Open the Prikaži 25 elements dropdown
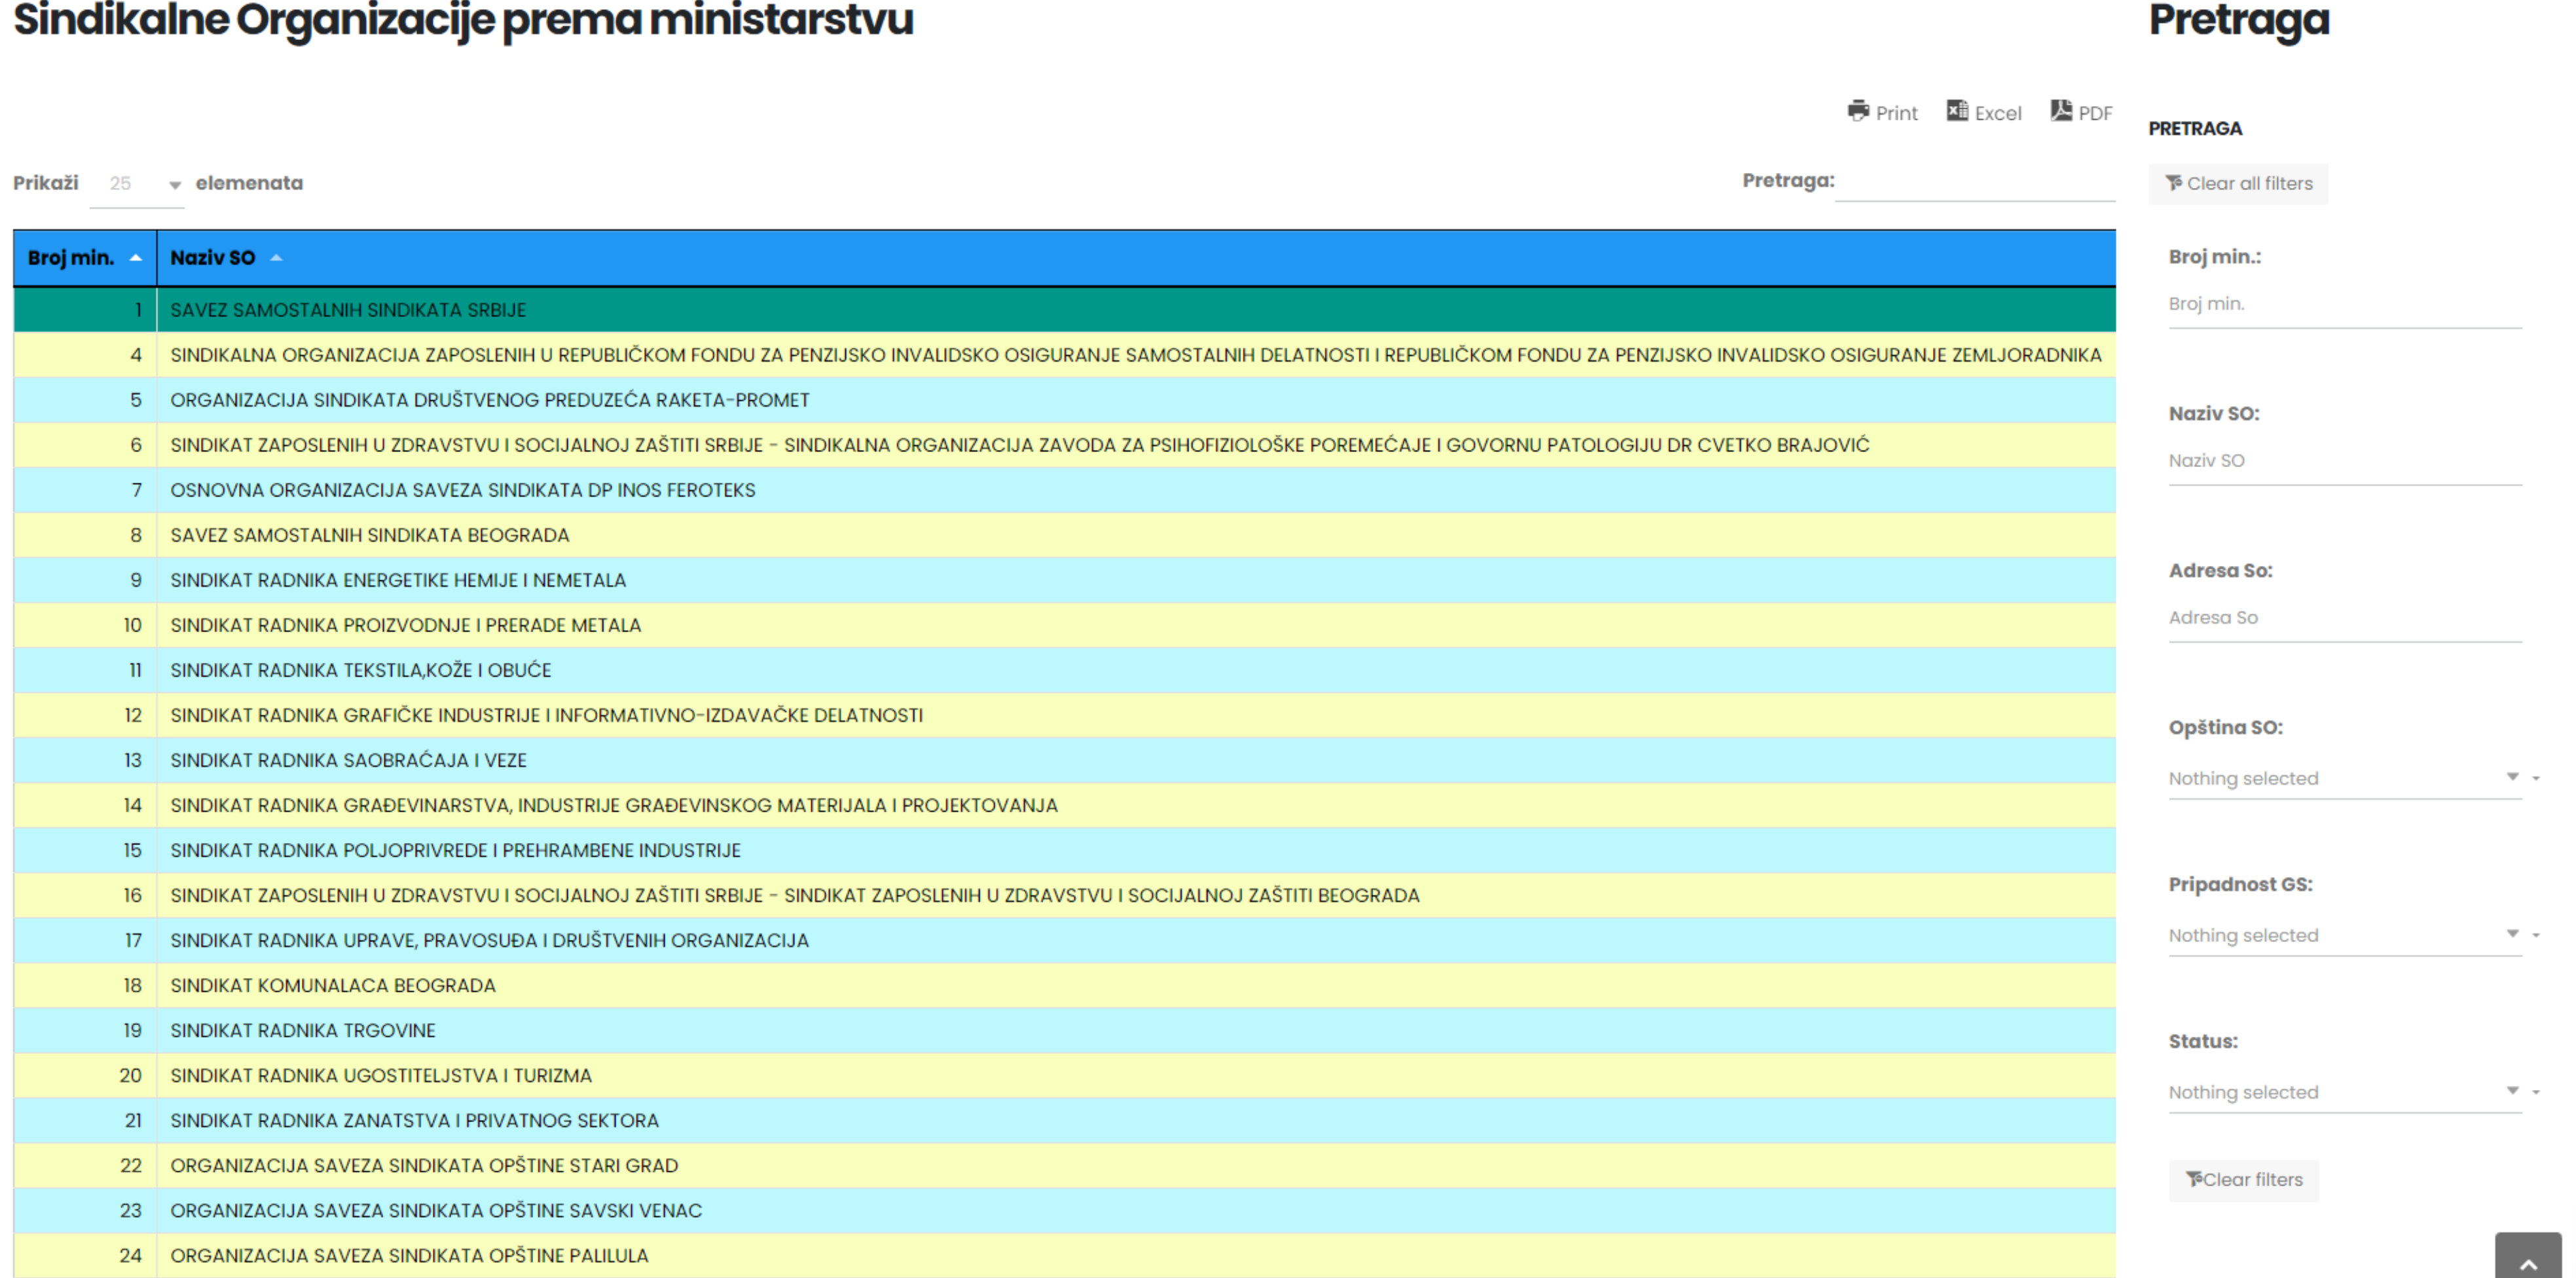 point(137,184)
